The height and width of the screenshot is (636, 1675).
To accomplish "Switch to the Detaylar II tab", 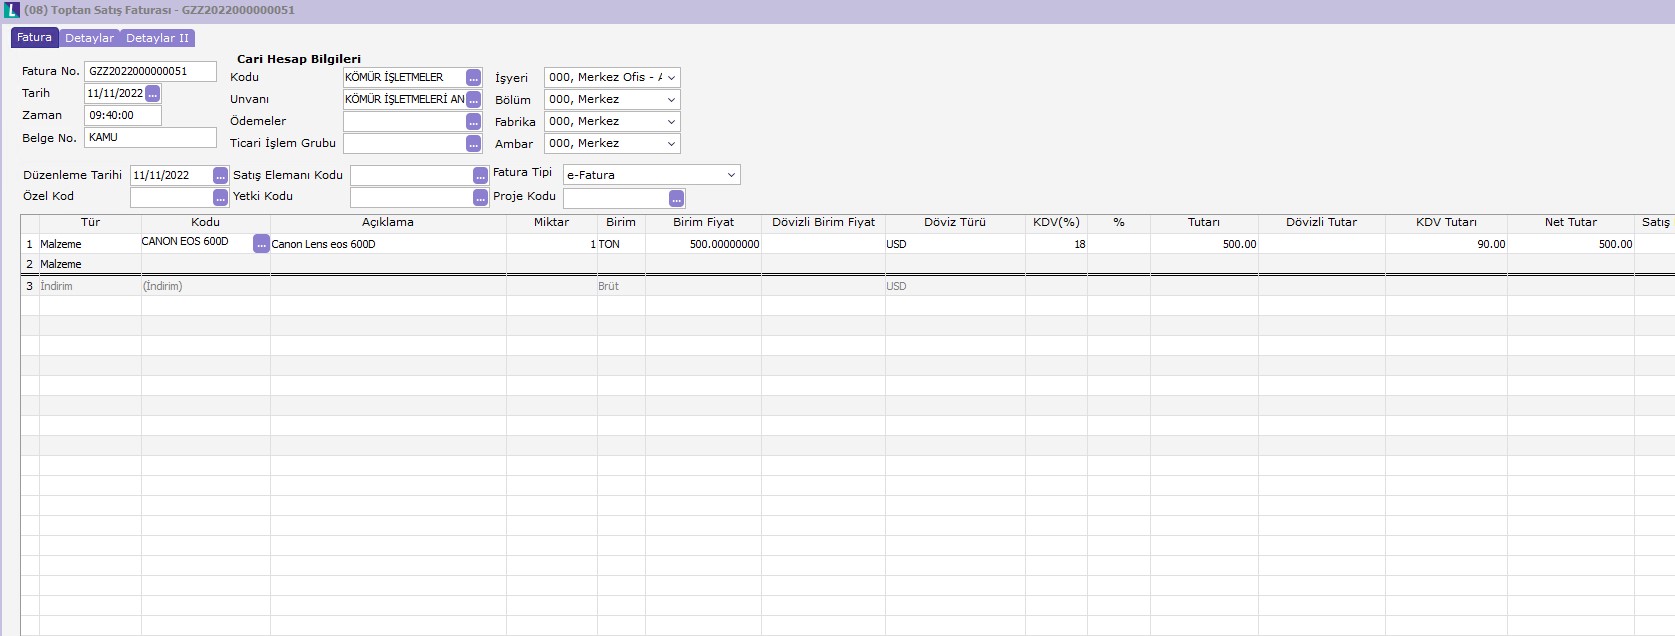I will coord(157,38).
